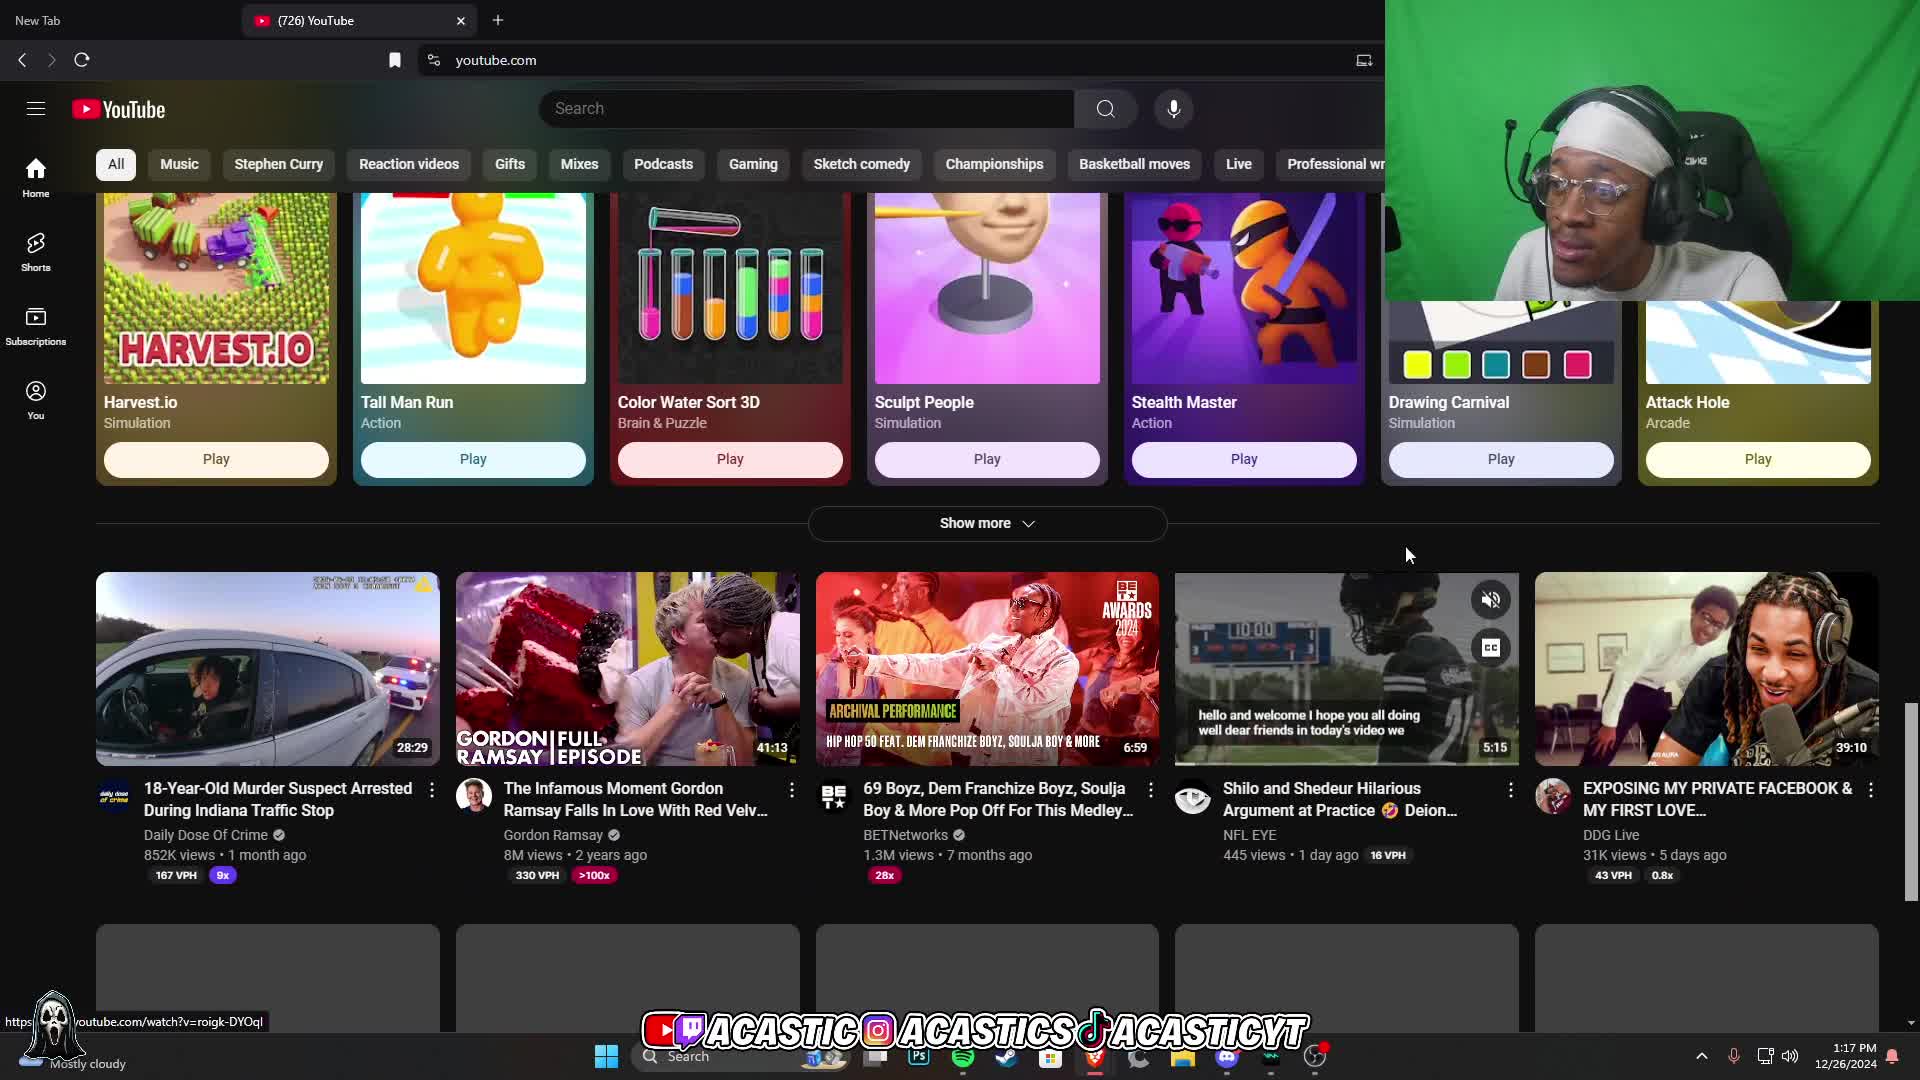Screen dimensions: 1920x1080
Task: Open Windows Start menu
Action: coord(606,1056)
